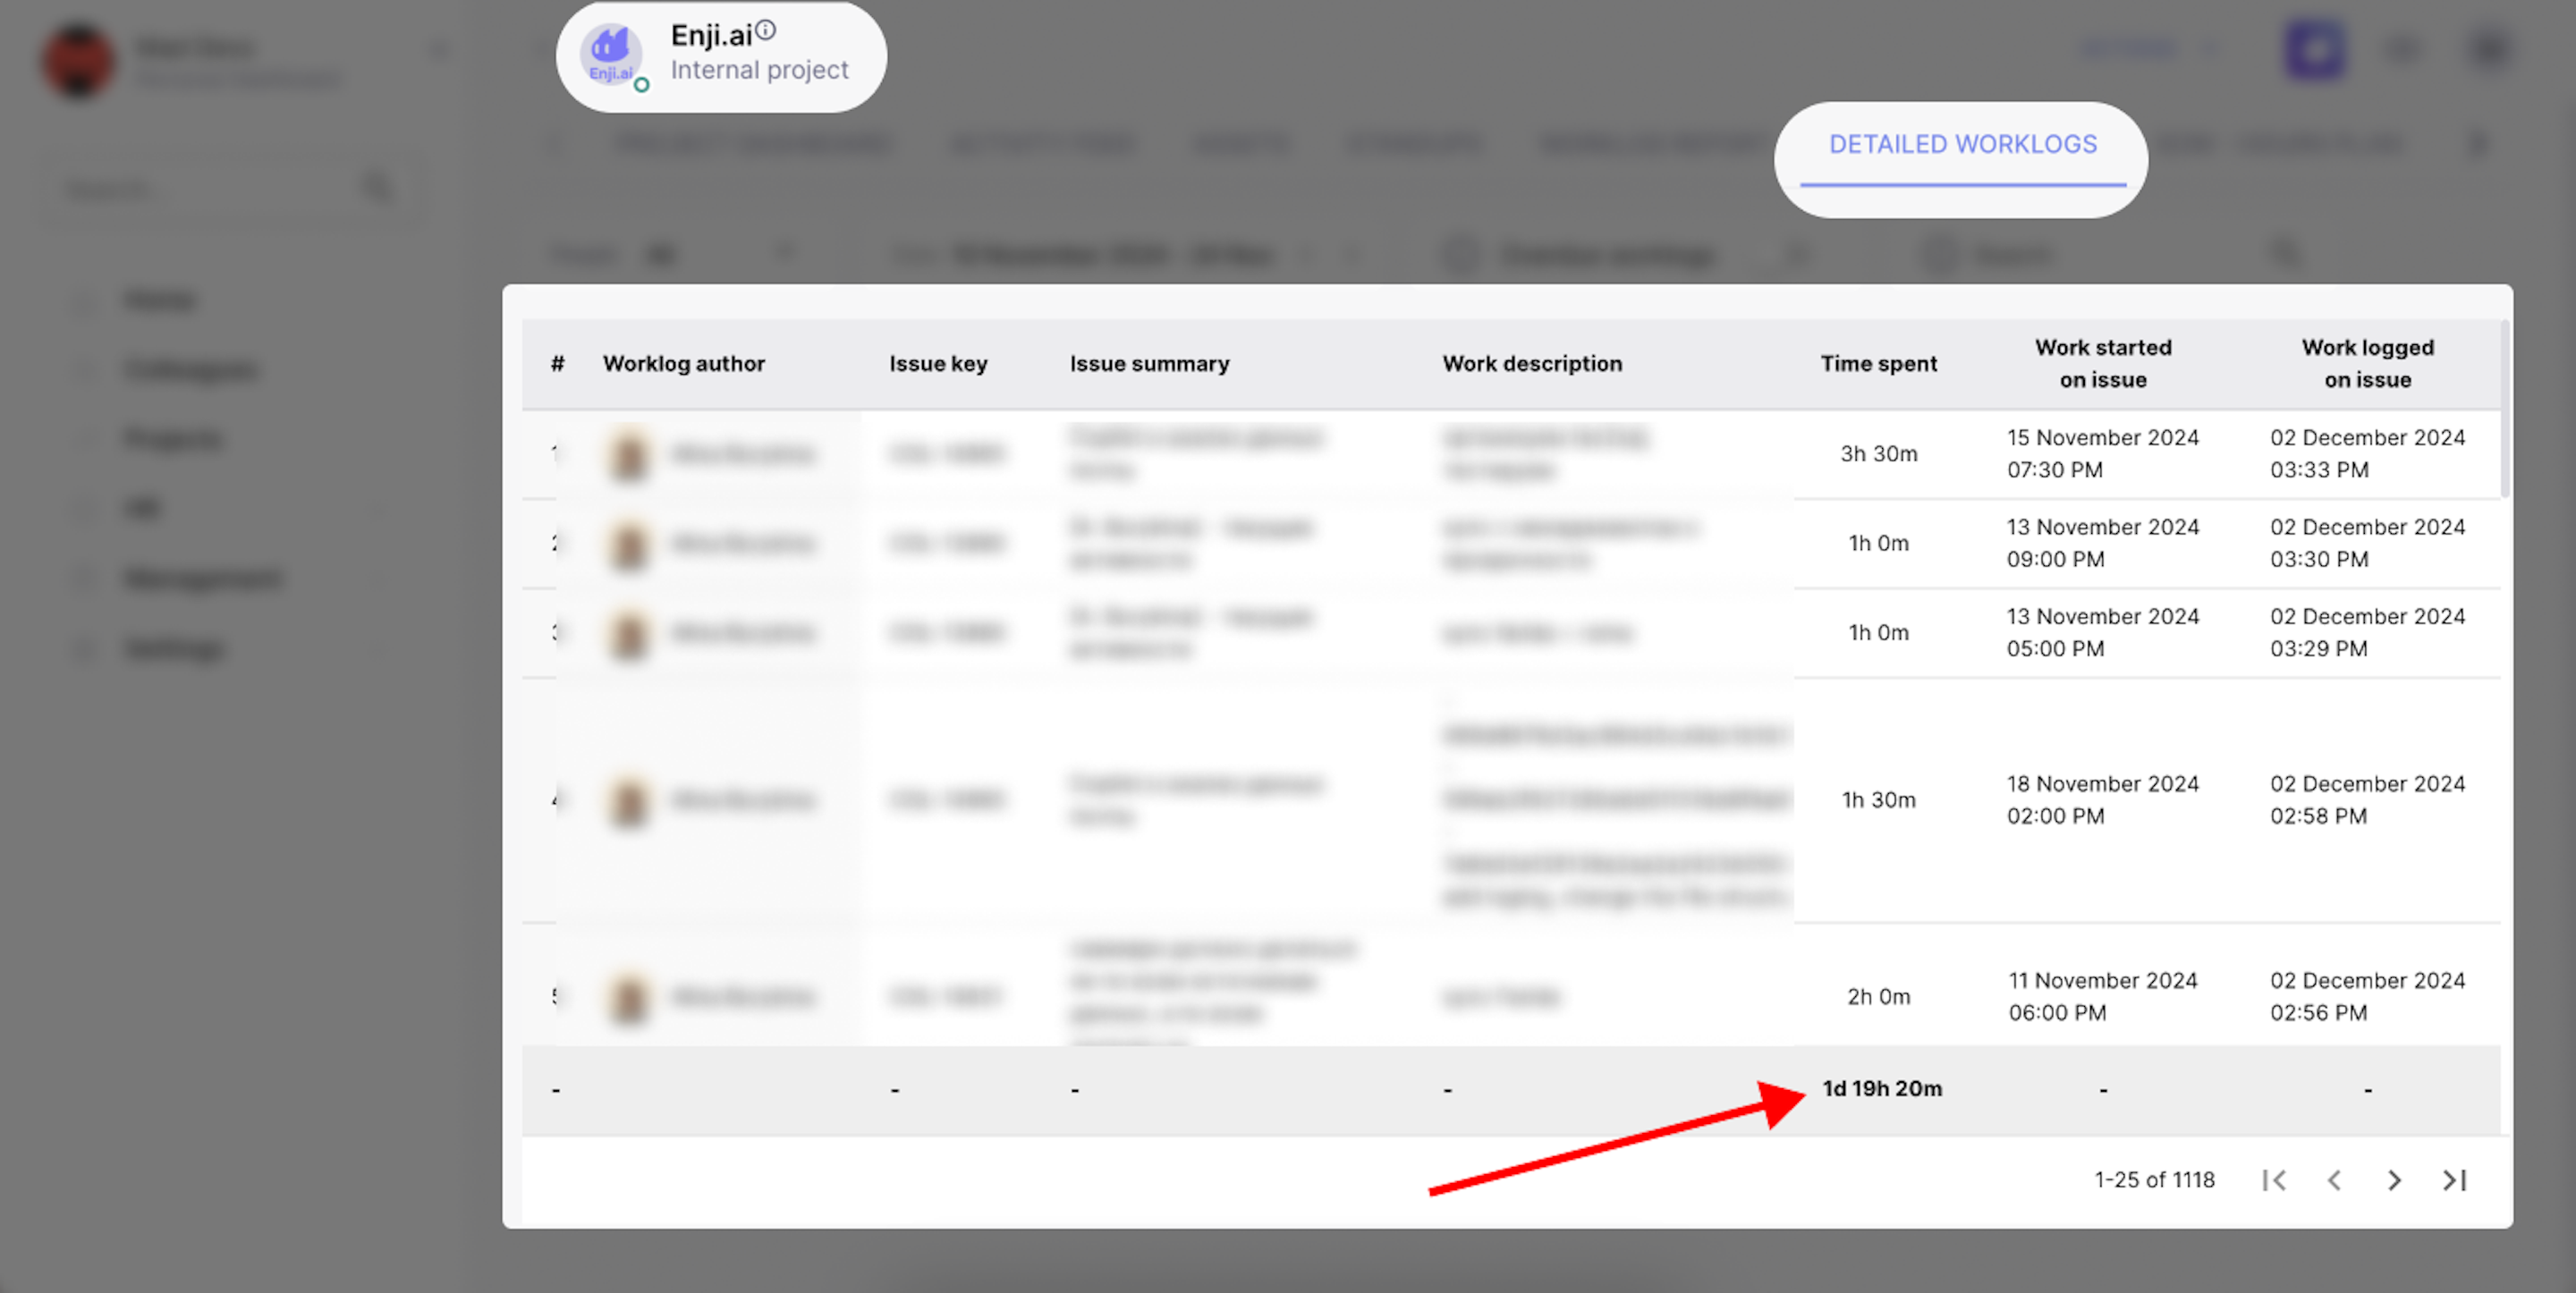Go to the previous worklogs page
Viewport: 2576px width, 1293px height.
(2334, 1180)
